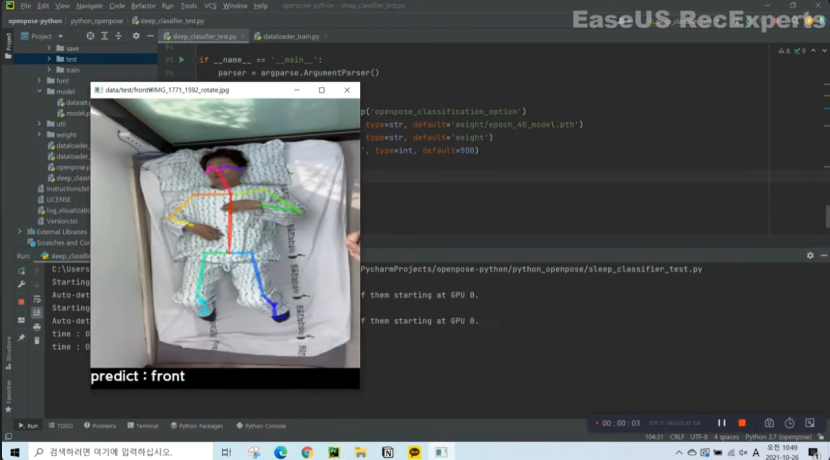This screenshot has height=460, width=830.
Task: Click the Select Opened File target icon
Action: click(x=90, y=36)
